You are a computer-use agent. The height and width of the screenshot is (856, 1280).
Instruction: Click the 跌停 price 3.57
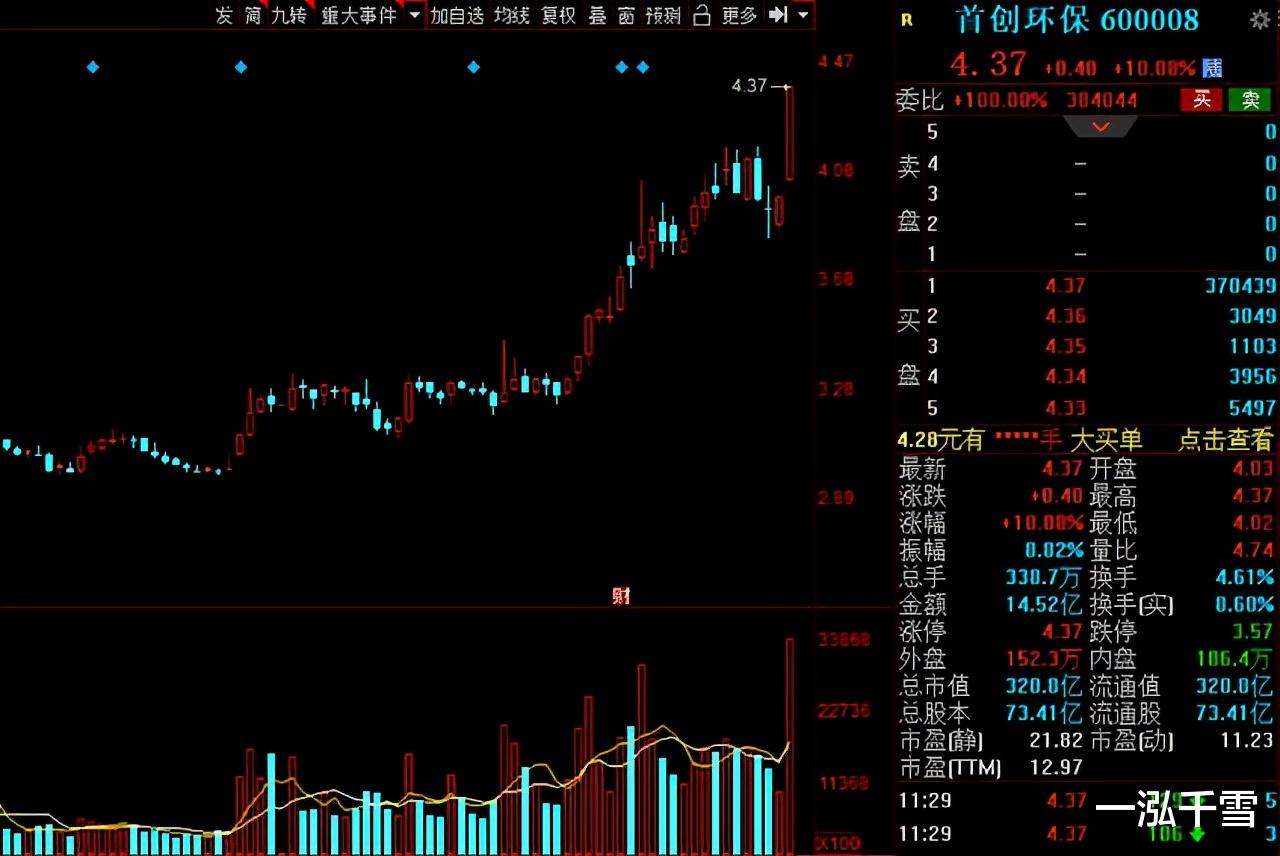(x=1254, y=631)
